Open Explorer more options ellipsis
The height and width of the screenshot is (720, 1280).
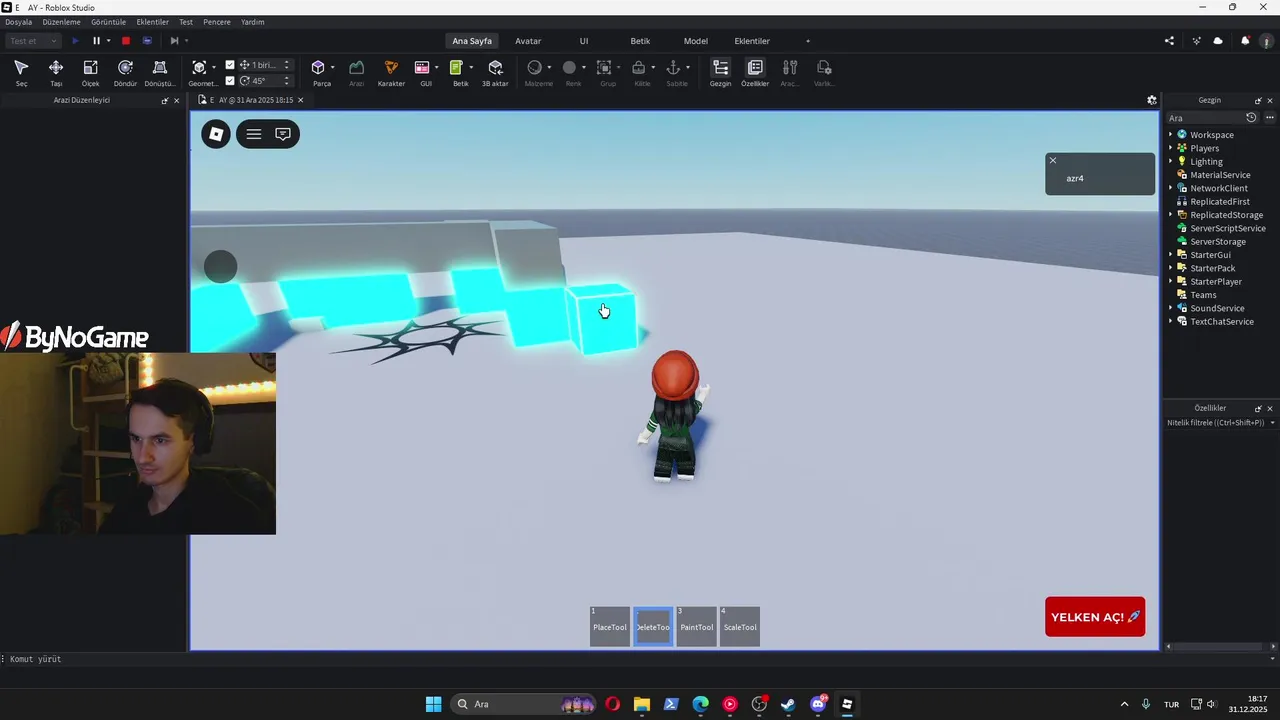1270,118
